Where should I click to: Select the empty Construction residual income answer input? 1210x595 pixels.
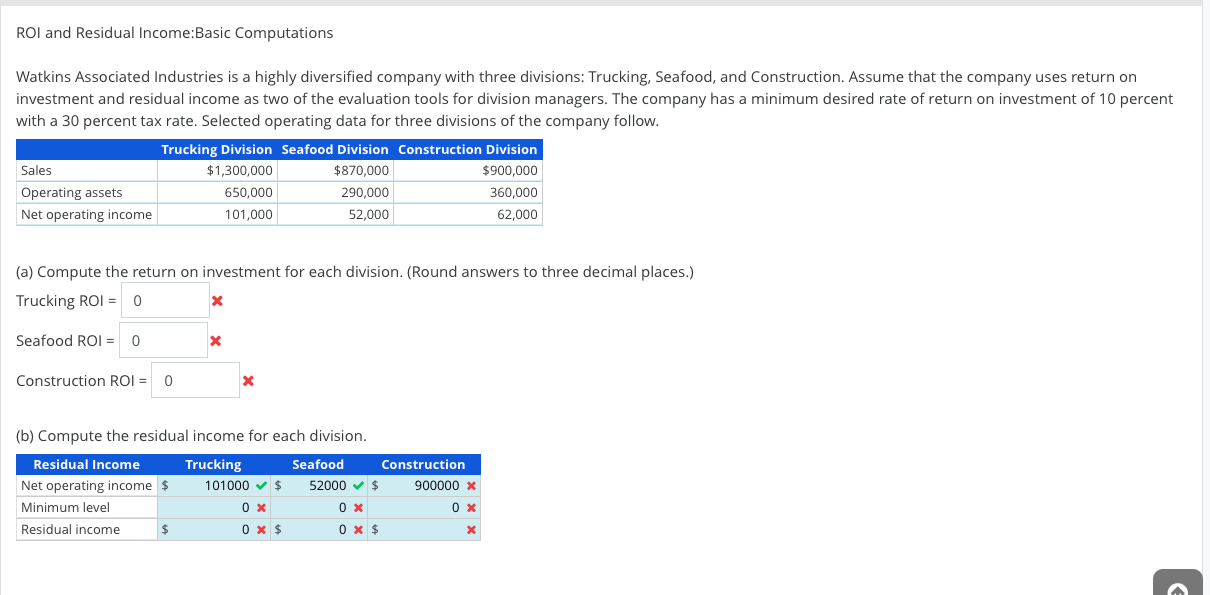click(x=423, y=530)
